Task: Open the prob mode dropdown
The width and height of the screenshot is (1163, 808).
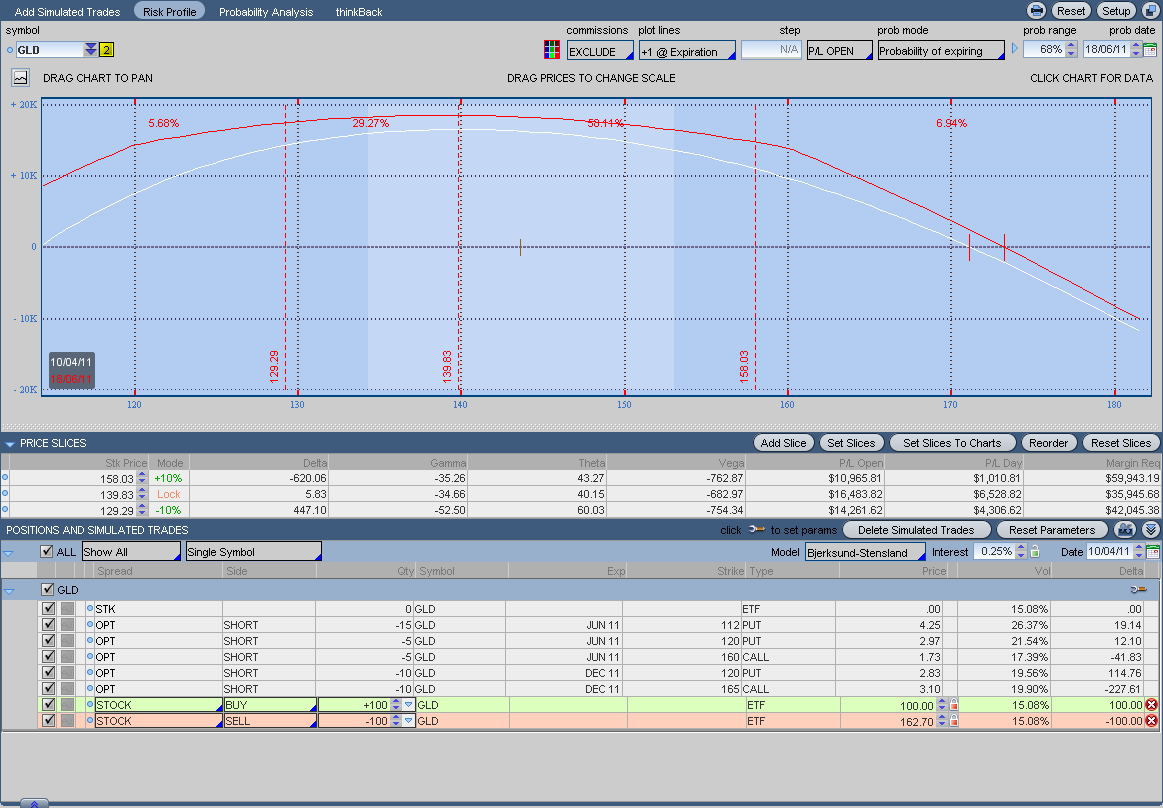Action: click(941, 51)
